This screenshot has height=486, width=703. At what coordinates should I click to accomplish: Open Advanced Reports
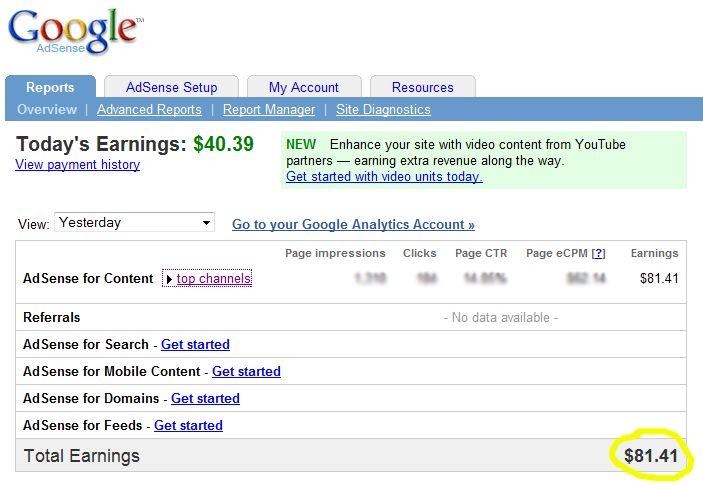click(x=149, y=109)
